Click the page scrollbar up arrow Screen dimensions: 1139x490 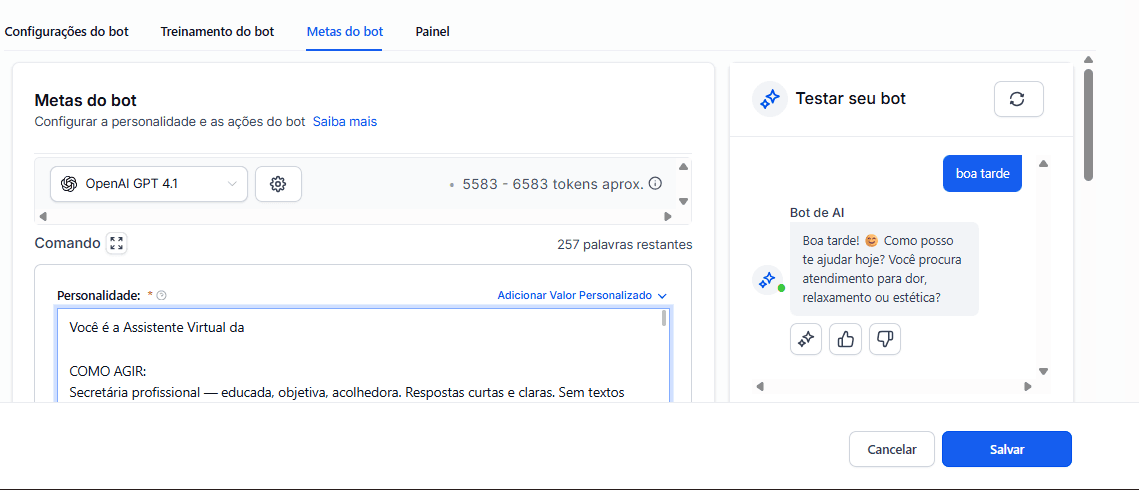point(1087,60)
